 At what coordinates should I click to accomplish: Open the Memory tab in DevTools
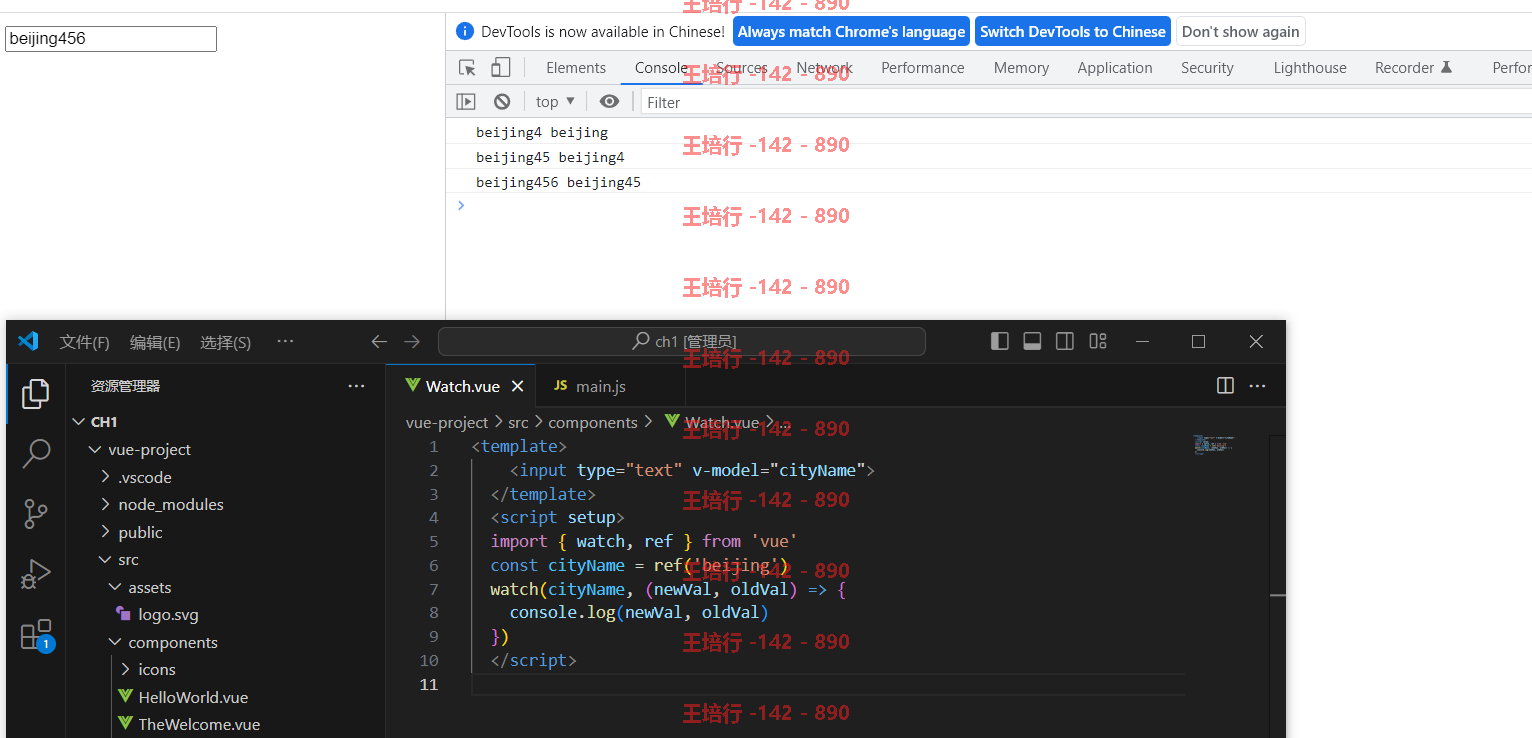pyautogui.click(x=1021, y=68)
